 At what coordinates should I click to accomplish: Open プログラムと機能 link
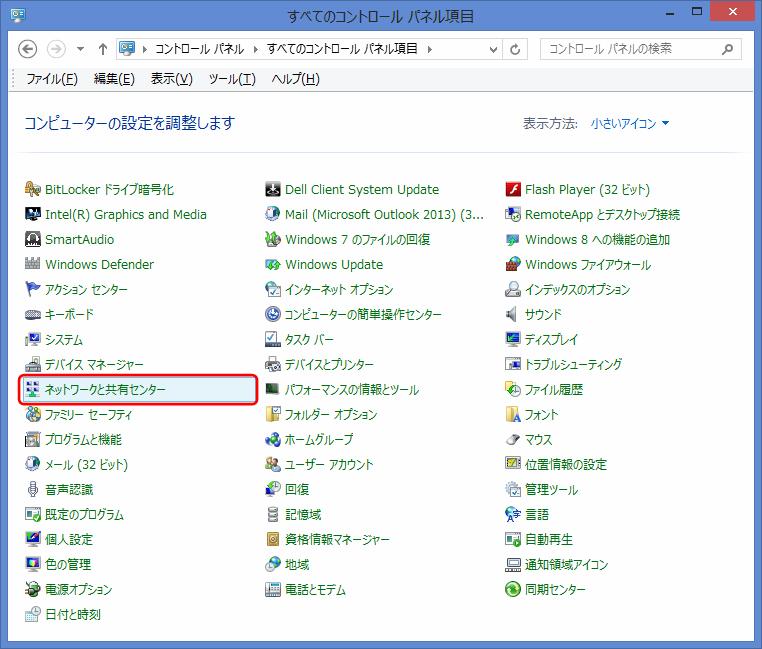pos(84,439)
